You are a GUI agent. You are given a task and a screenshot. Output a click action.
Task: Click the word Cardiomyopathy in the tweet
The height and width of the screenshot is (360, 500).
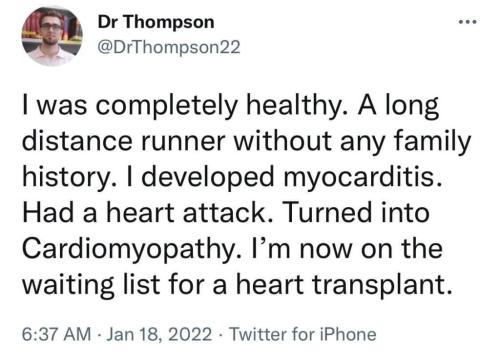pos(130,250)
